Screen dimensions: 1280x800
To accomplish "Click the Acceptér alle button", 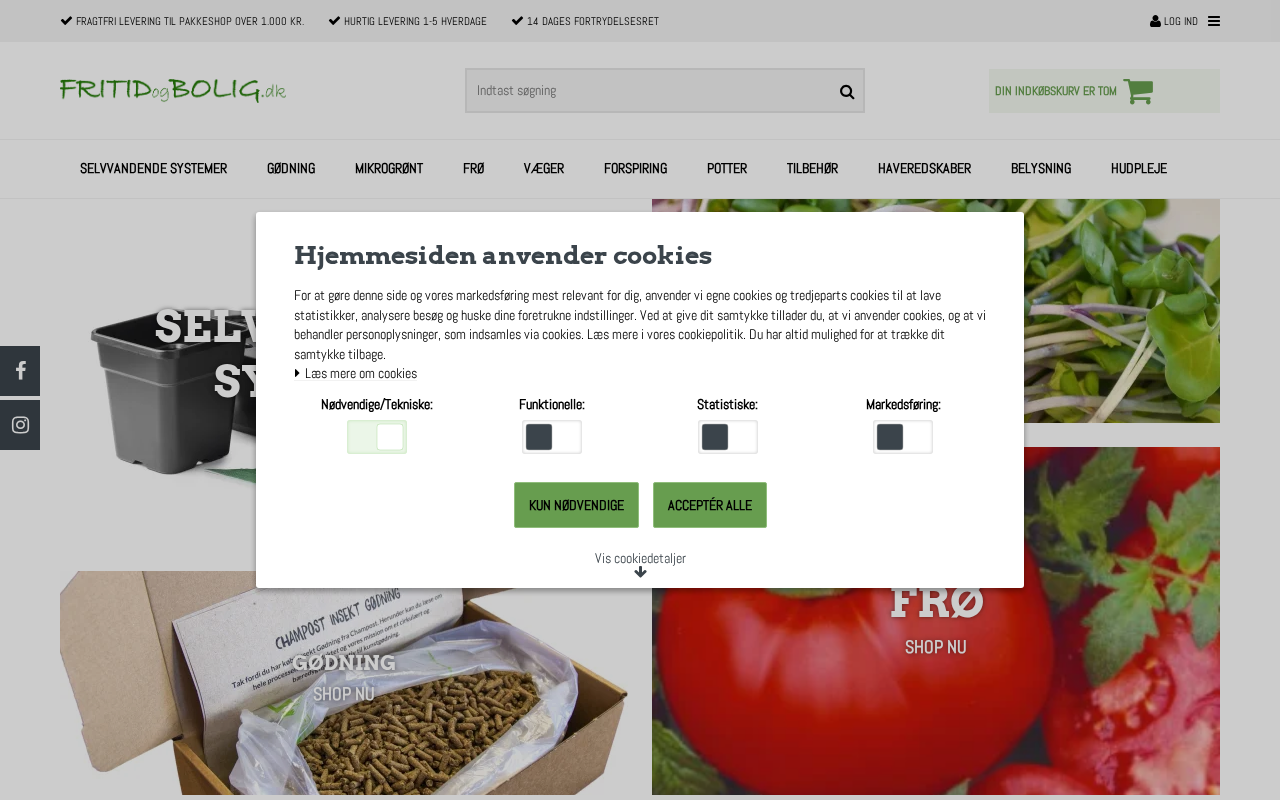I will [710, 505].
